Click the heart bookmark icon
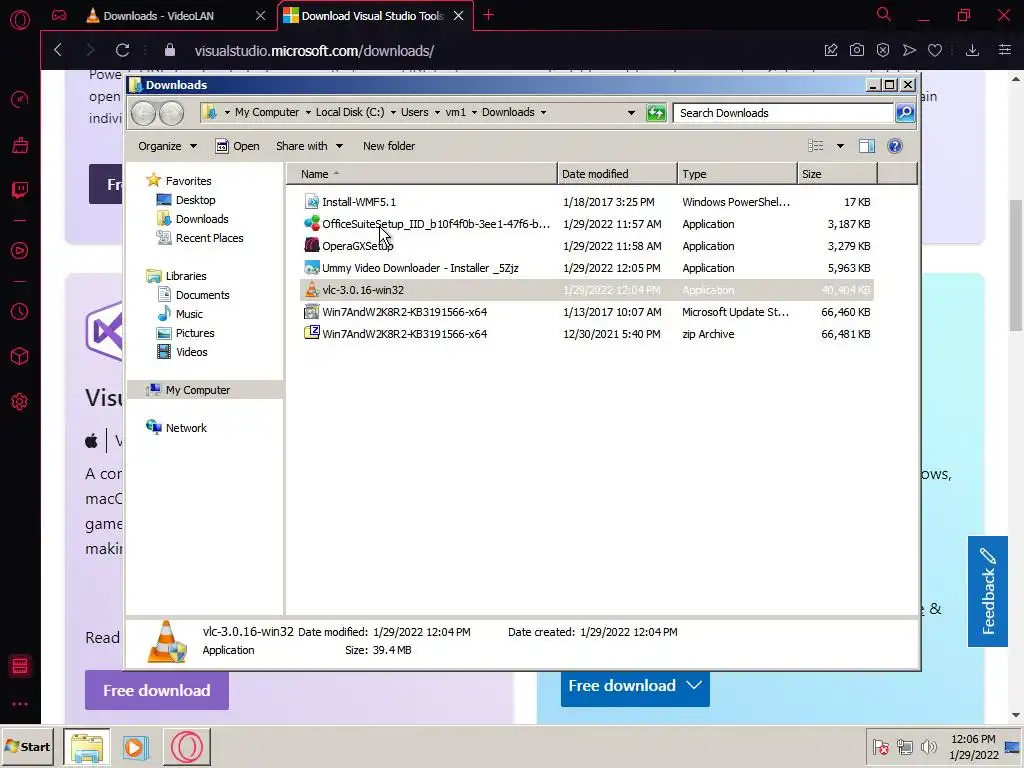Viewport: 1024px width, 768px height. click(935, 50)
